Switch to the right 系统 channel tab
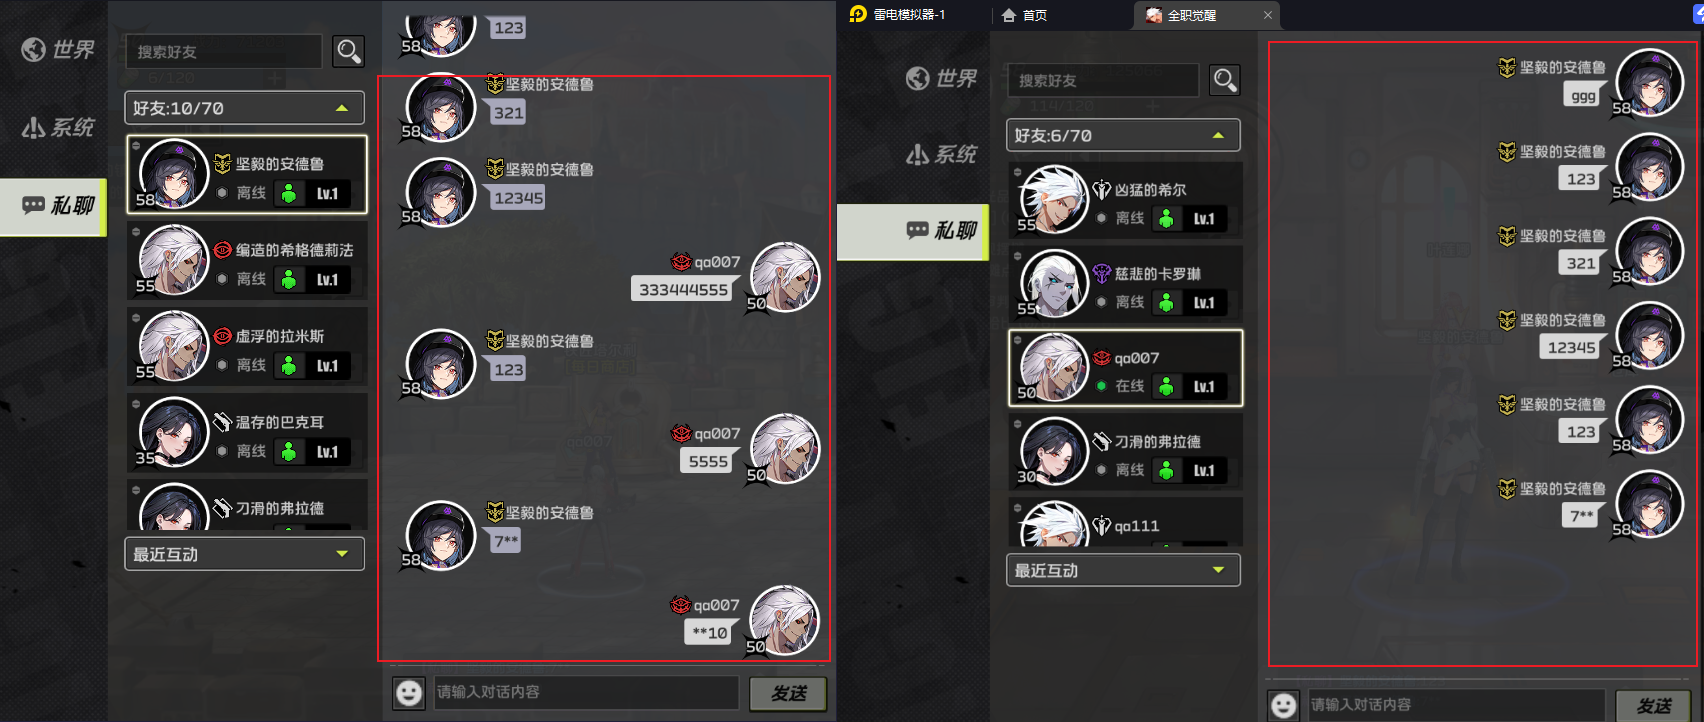Screen dimensions: 1704x722 (x=941, y=154)
